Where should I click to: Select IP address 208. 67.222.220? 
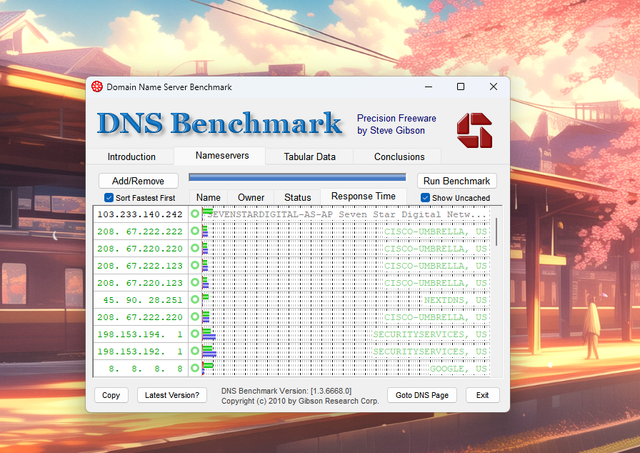140,317
